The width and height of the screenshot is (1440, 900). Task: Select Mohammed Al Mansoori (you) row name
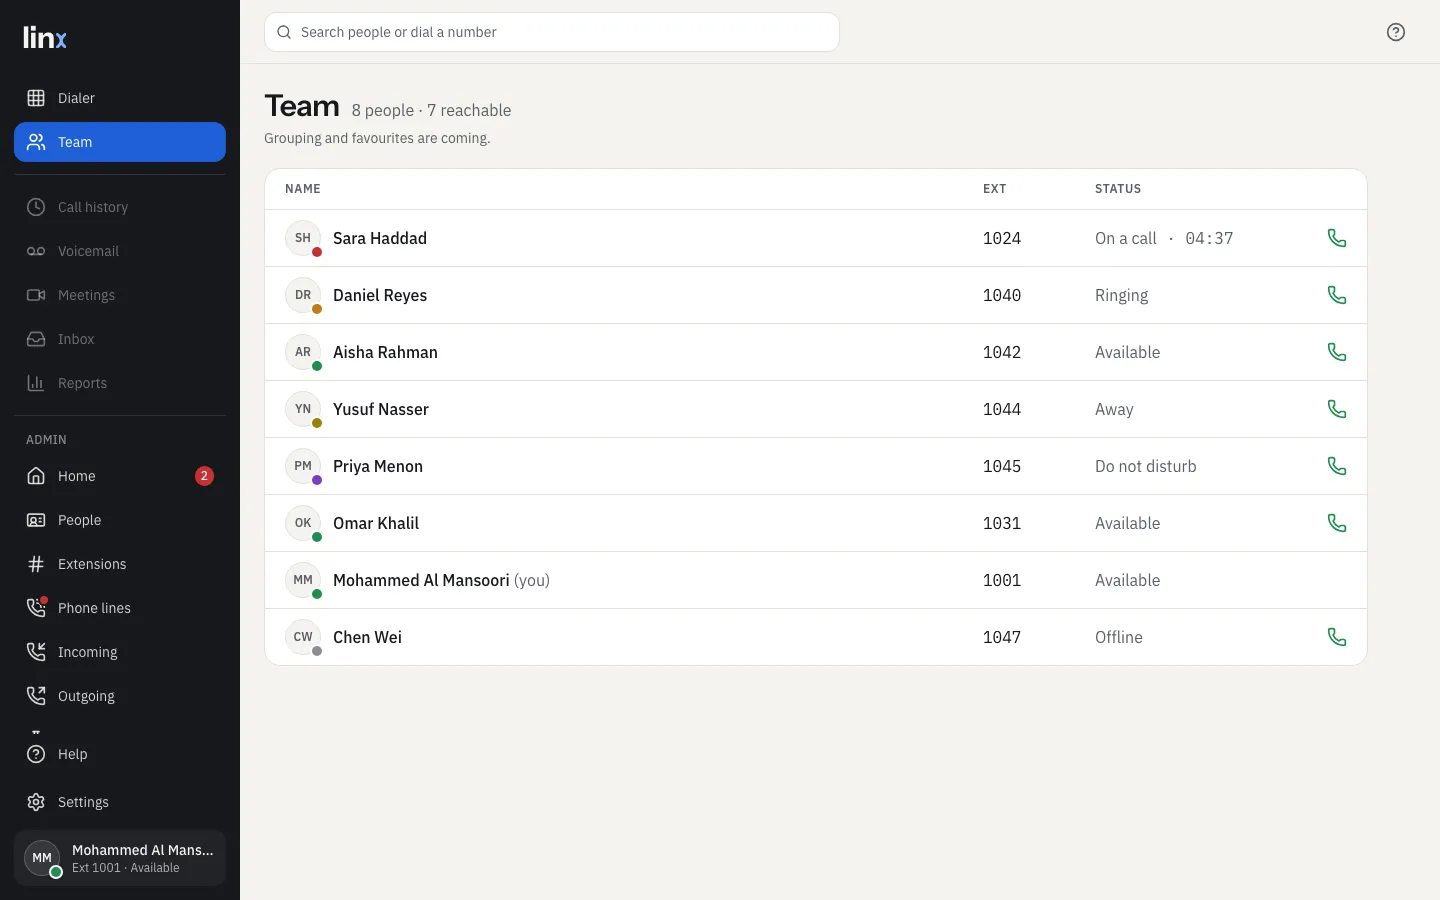(x=441, y=580)
